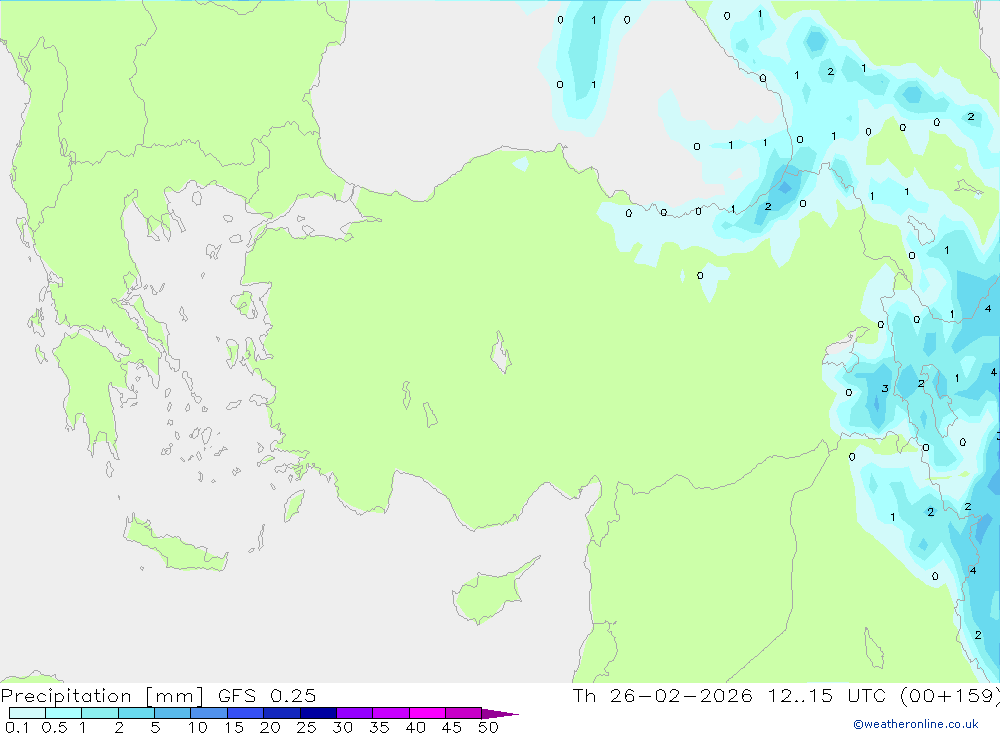Click the legend swatch between 35 and 40
The width and height of the screenshot is (1000, 733).
coord(391,713)
